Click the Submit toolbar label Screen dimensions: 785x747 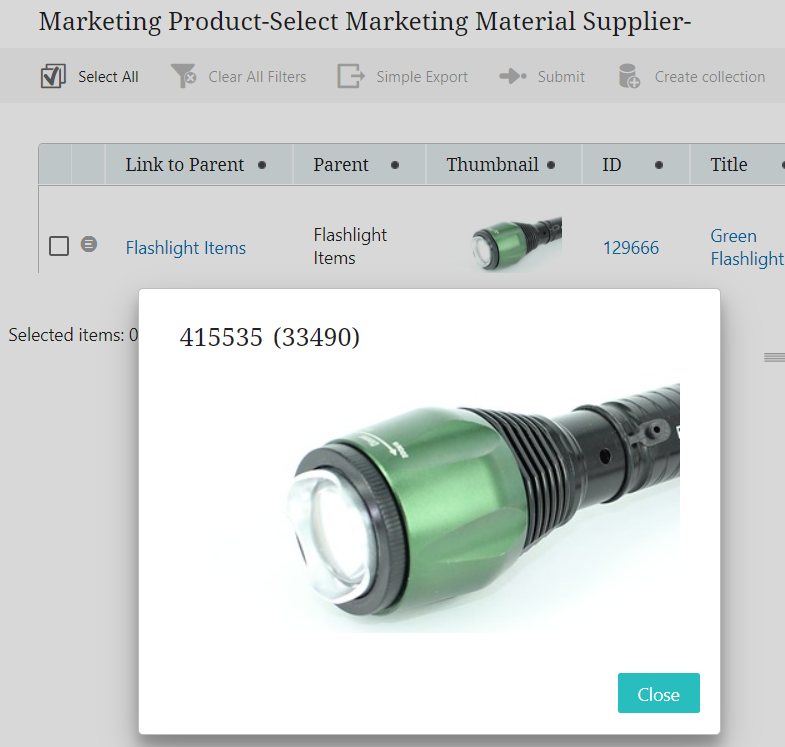(561, 76)
